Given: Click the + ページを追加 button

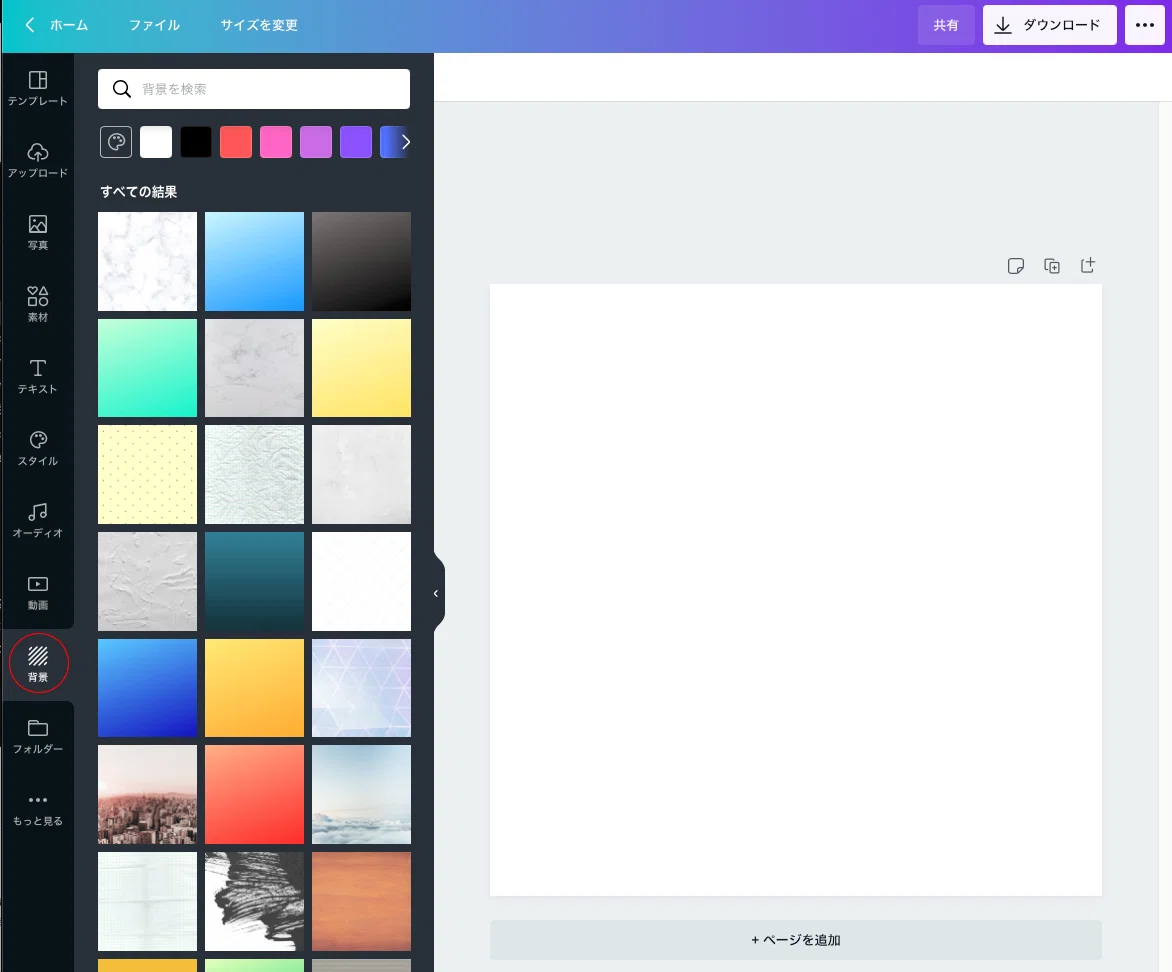Looking at the screenshot, I should (x=795, y=940).
